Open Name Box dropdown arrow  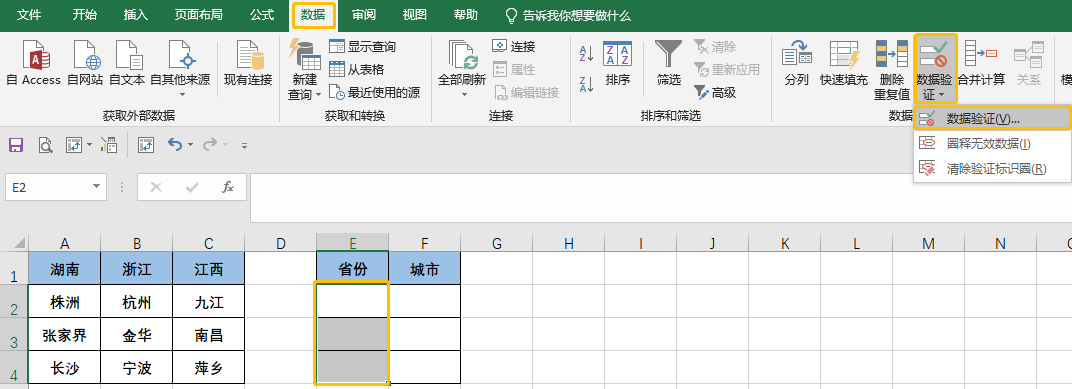[96, 187]
